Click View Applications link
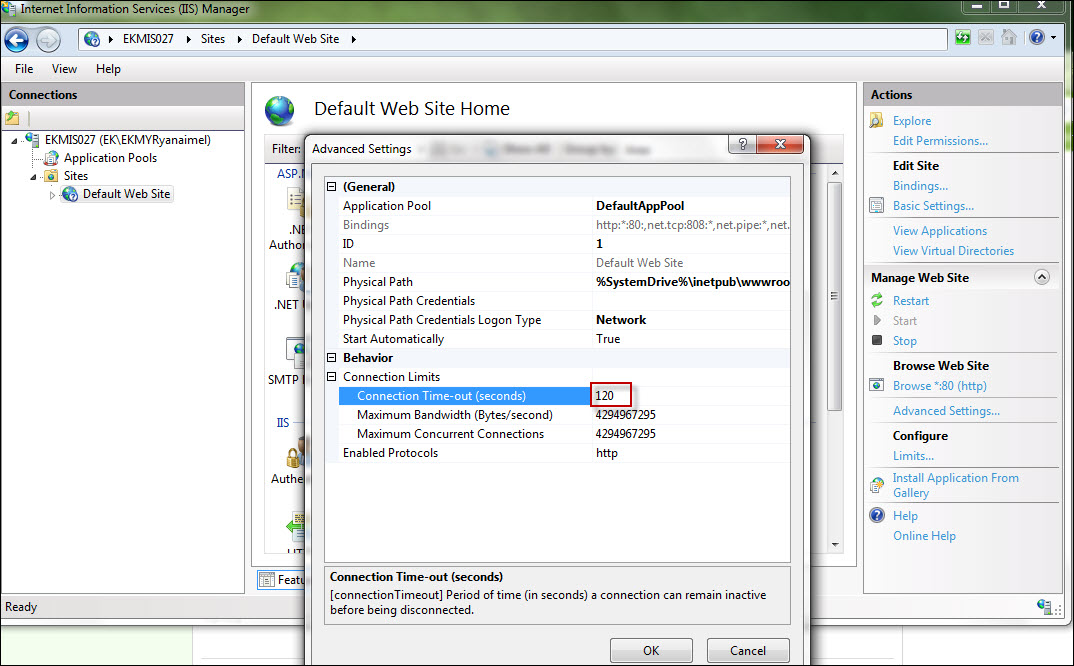This screenshot has width=1074, height=666. 940,231
